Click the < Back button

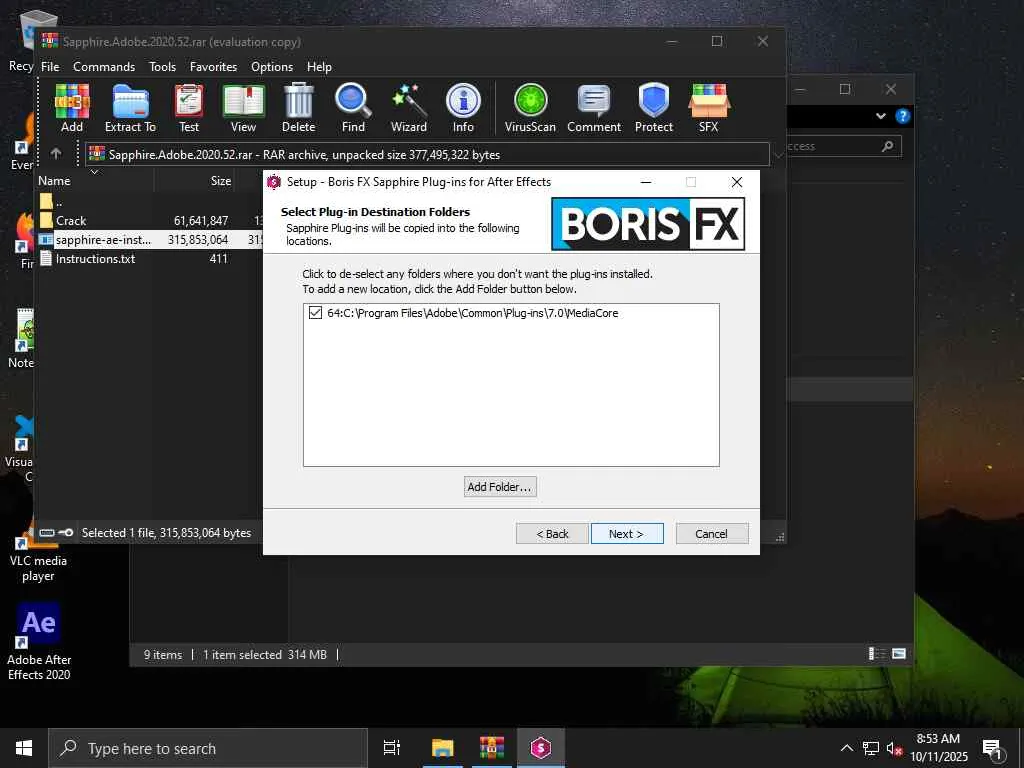click(552, 534)
